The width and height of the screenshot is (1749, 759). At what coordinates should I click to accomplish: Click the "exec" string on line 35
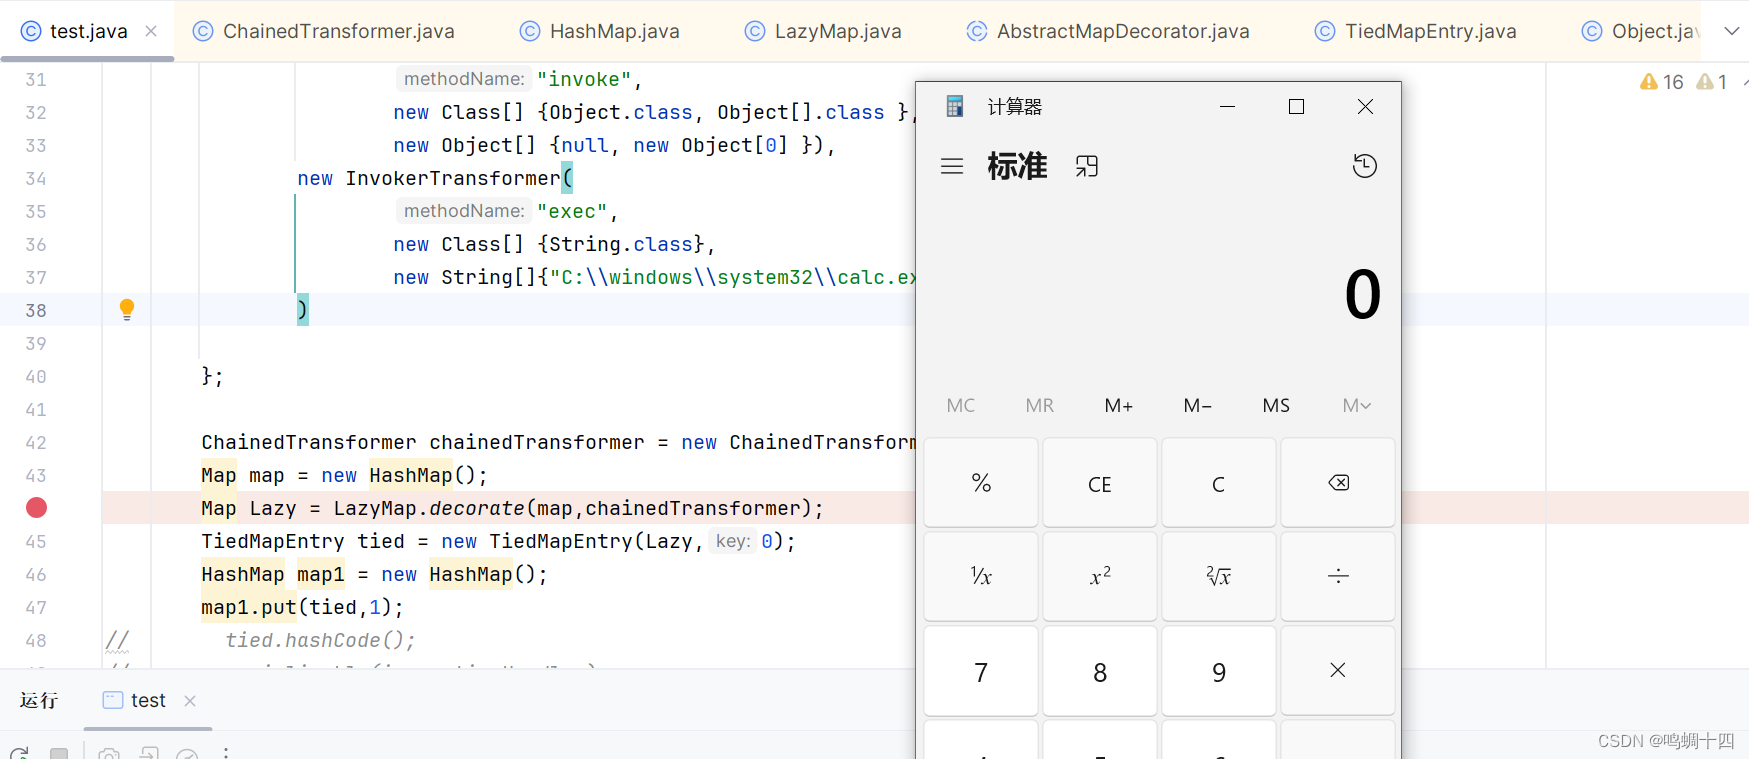572,211
